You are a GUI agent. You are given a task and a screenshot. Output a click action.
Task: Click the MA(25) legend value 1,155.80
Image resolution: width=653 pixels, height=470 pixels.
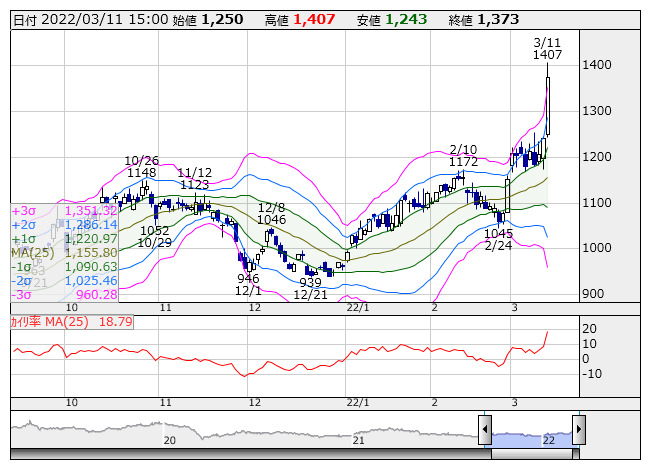tap(91, 253)
